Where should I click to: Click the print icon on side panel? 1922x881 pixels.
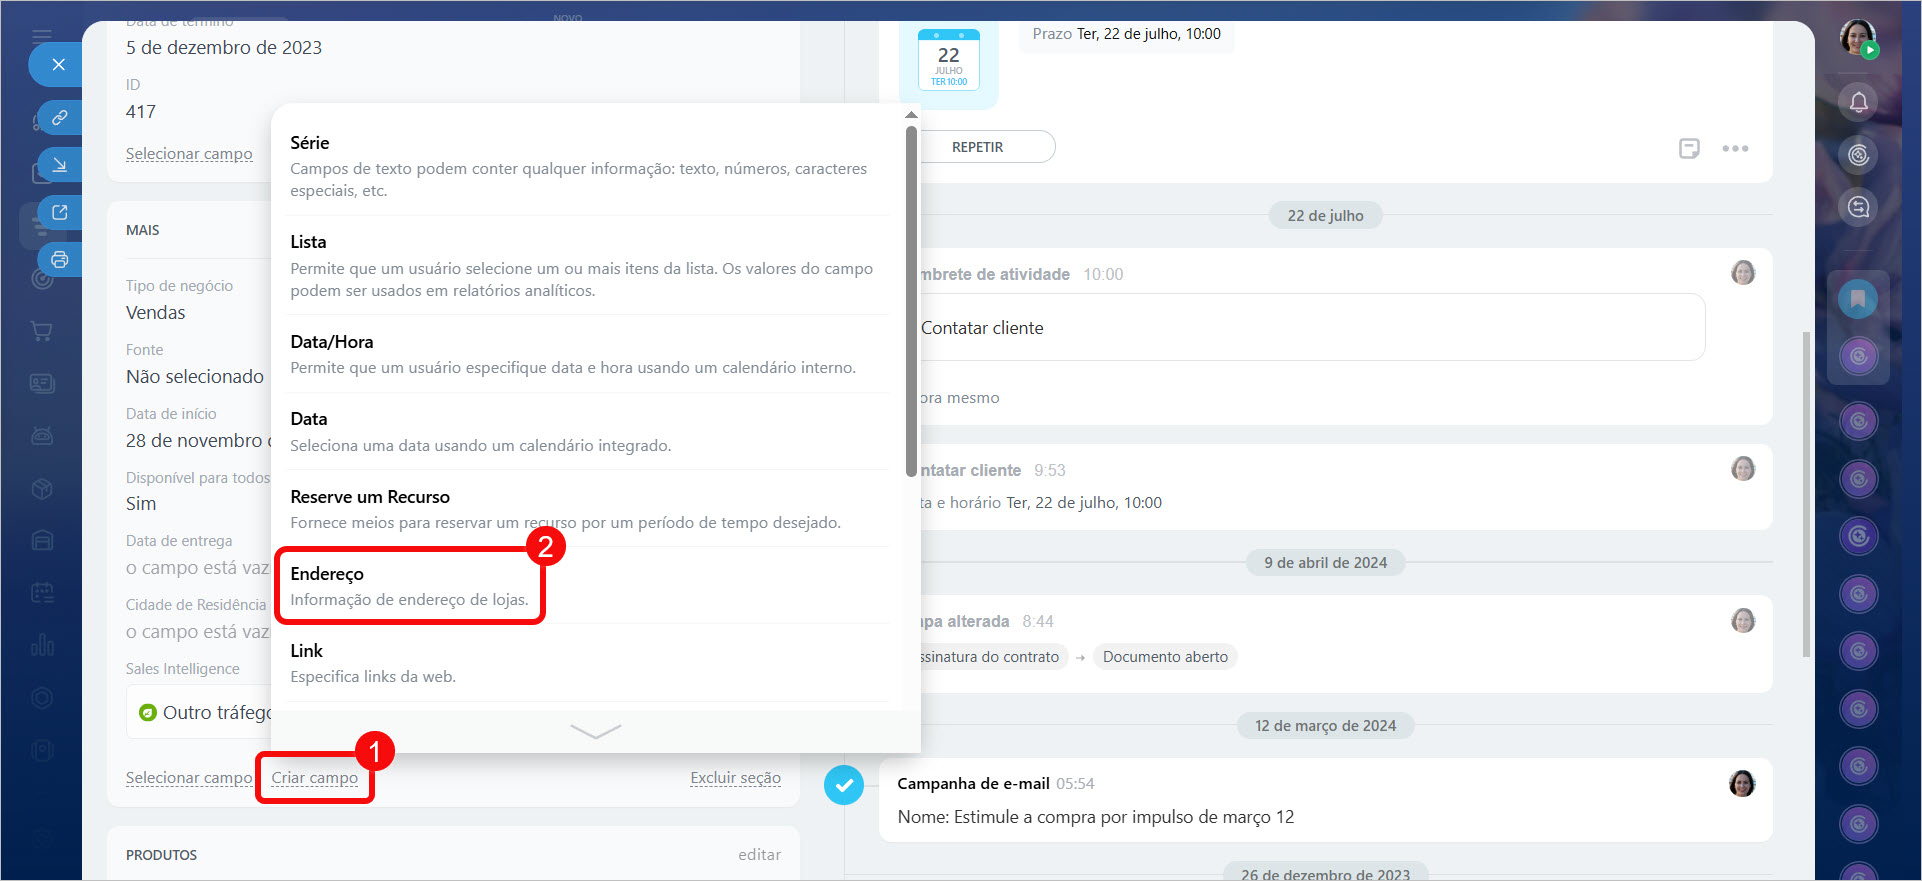click(x=60, y=260)
